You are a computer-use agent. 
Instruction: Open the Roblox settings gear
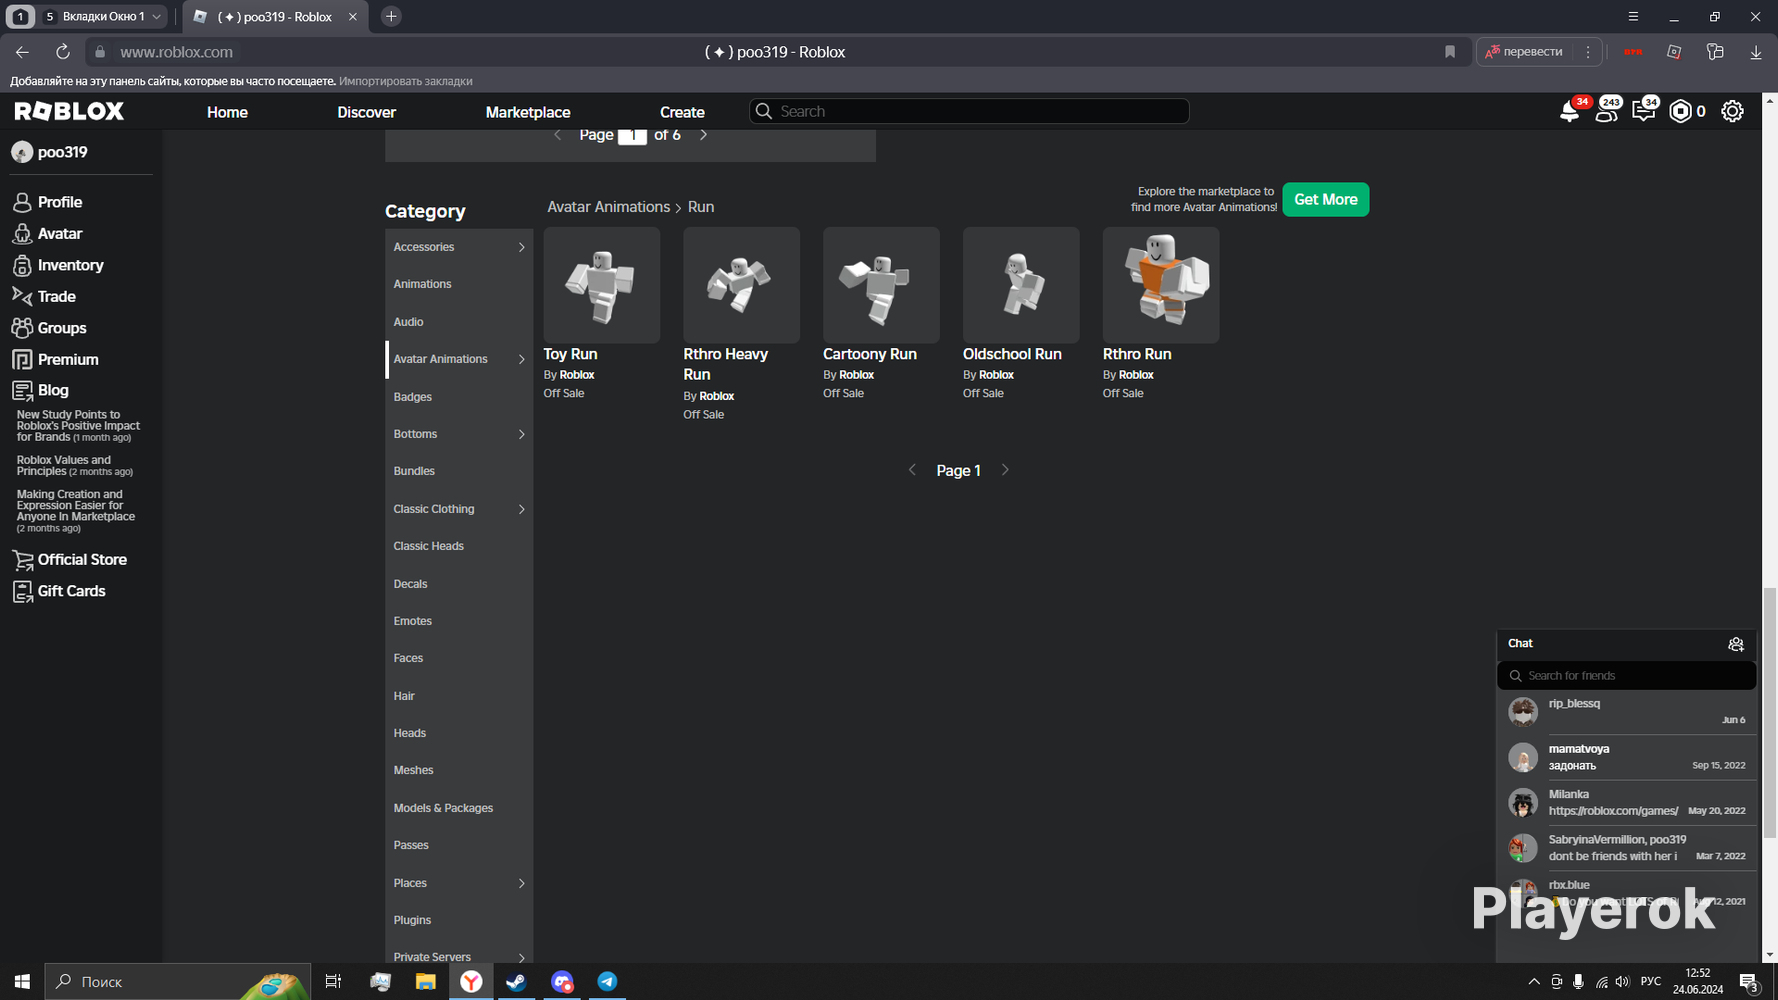tap(1732, 112)
